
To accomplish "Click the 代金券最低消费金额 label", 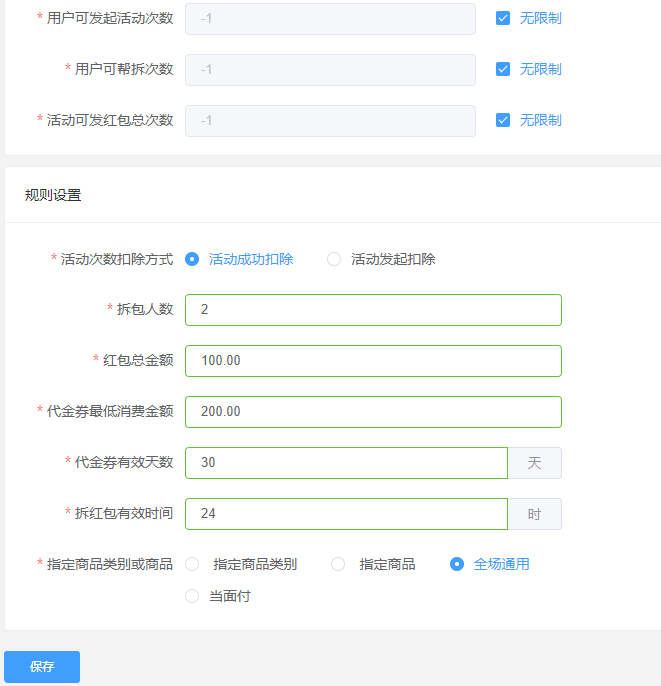I will coord(110,411).
